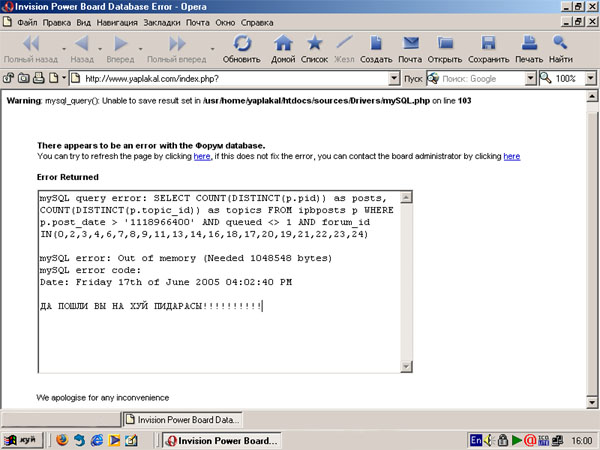The height and width of the screenshot is (450, 600).
Task: Open the Окно menu
Action: pyautogui.click(x=225, y=23)
